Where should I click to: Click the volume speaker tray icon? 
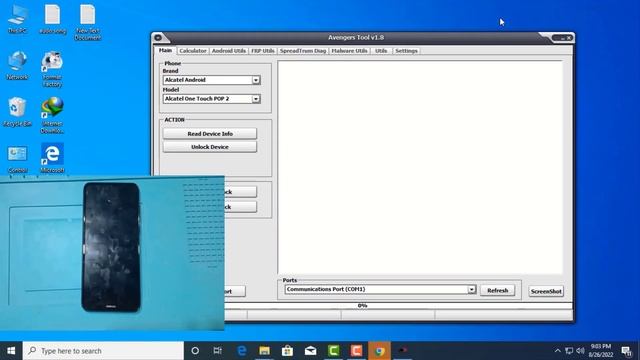[580, 351]
